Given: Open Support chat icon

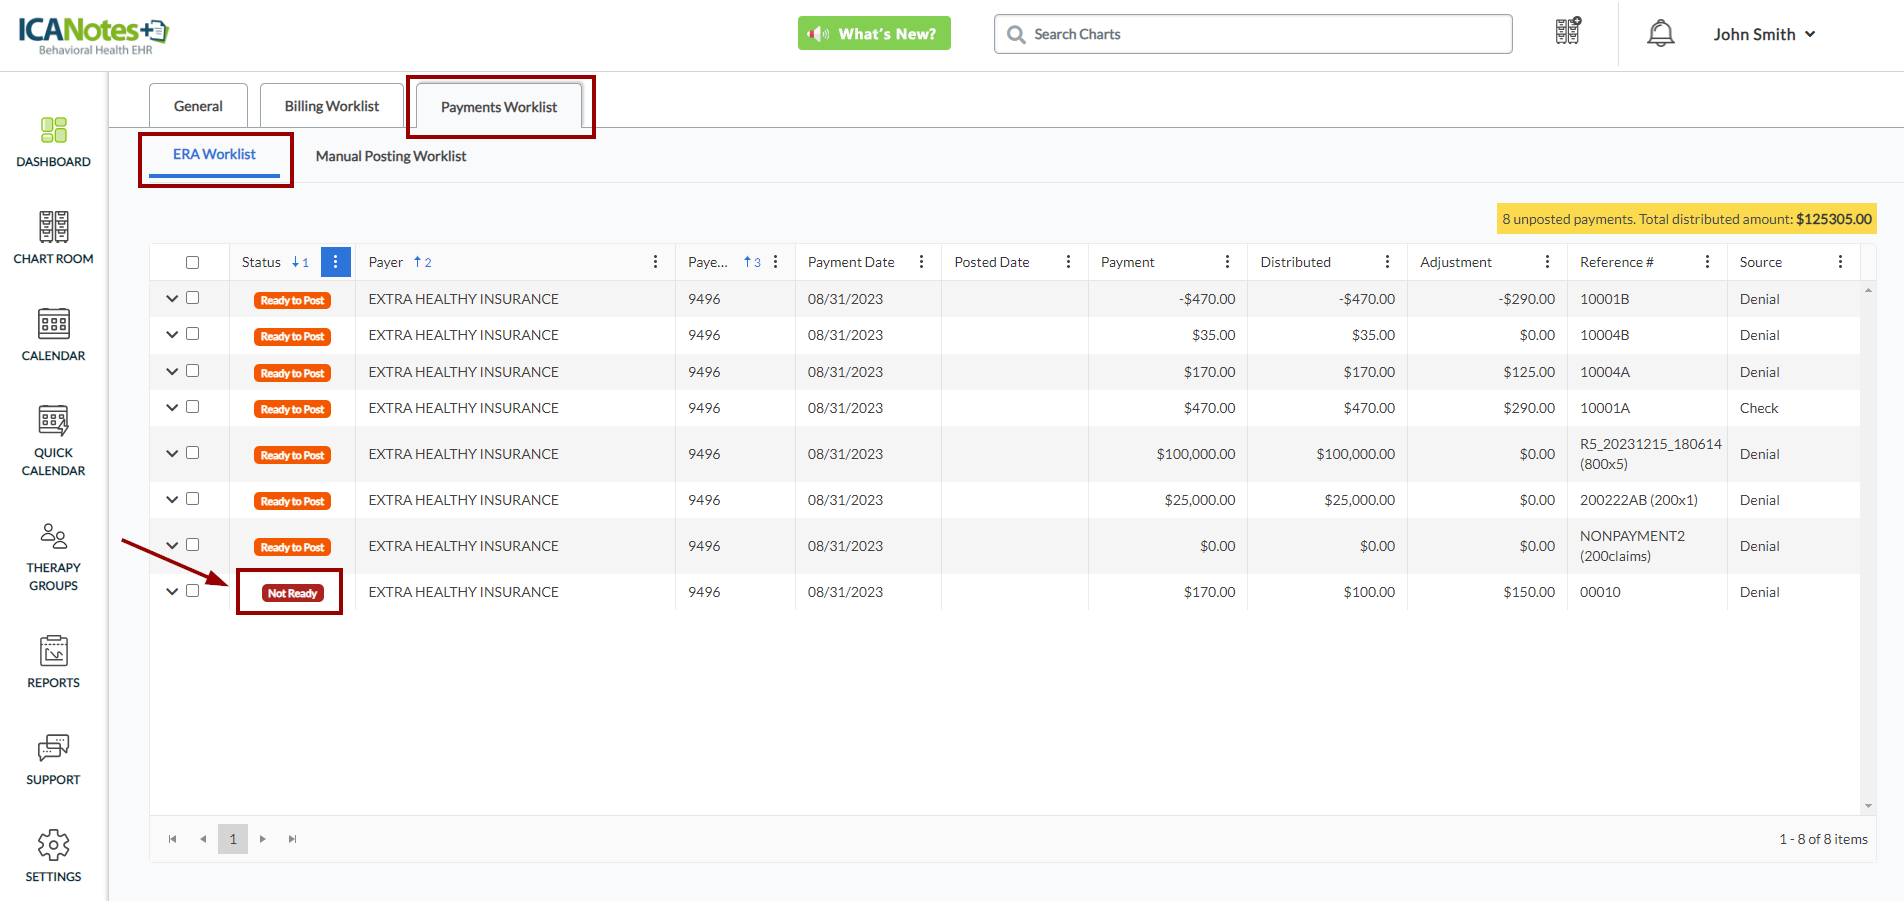Looking at the screenshot, I should click(53, 759).
